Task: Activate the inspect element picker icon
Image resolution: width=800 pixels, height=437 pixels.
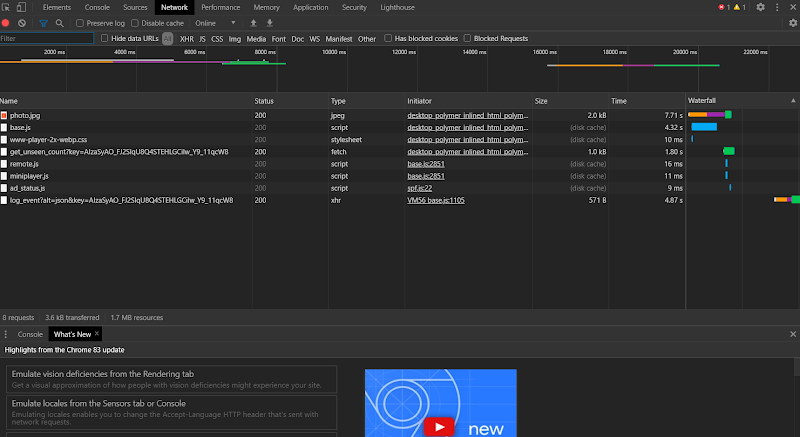Action: (x=6, y=7)
